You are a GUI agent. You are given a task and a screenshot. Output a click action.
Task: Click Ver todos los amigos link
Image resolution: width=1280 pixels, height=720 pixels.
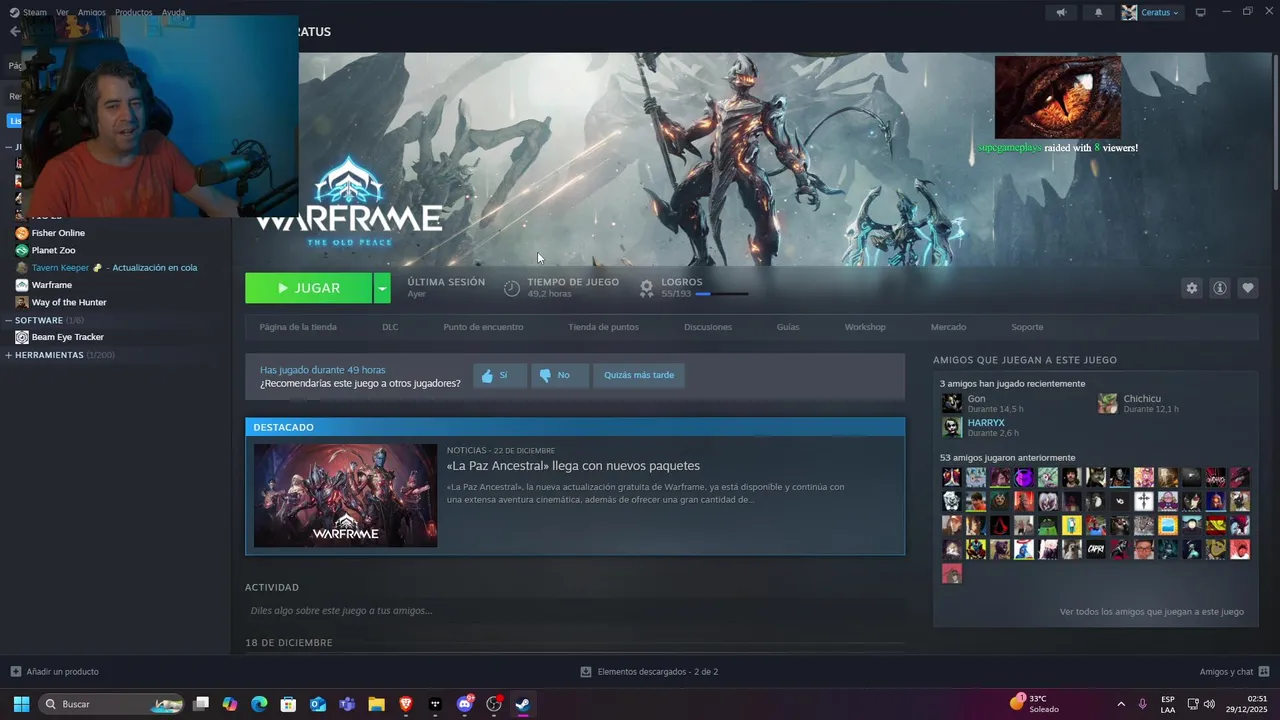[1152, 611]
